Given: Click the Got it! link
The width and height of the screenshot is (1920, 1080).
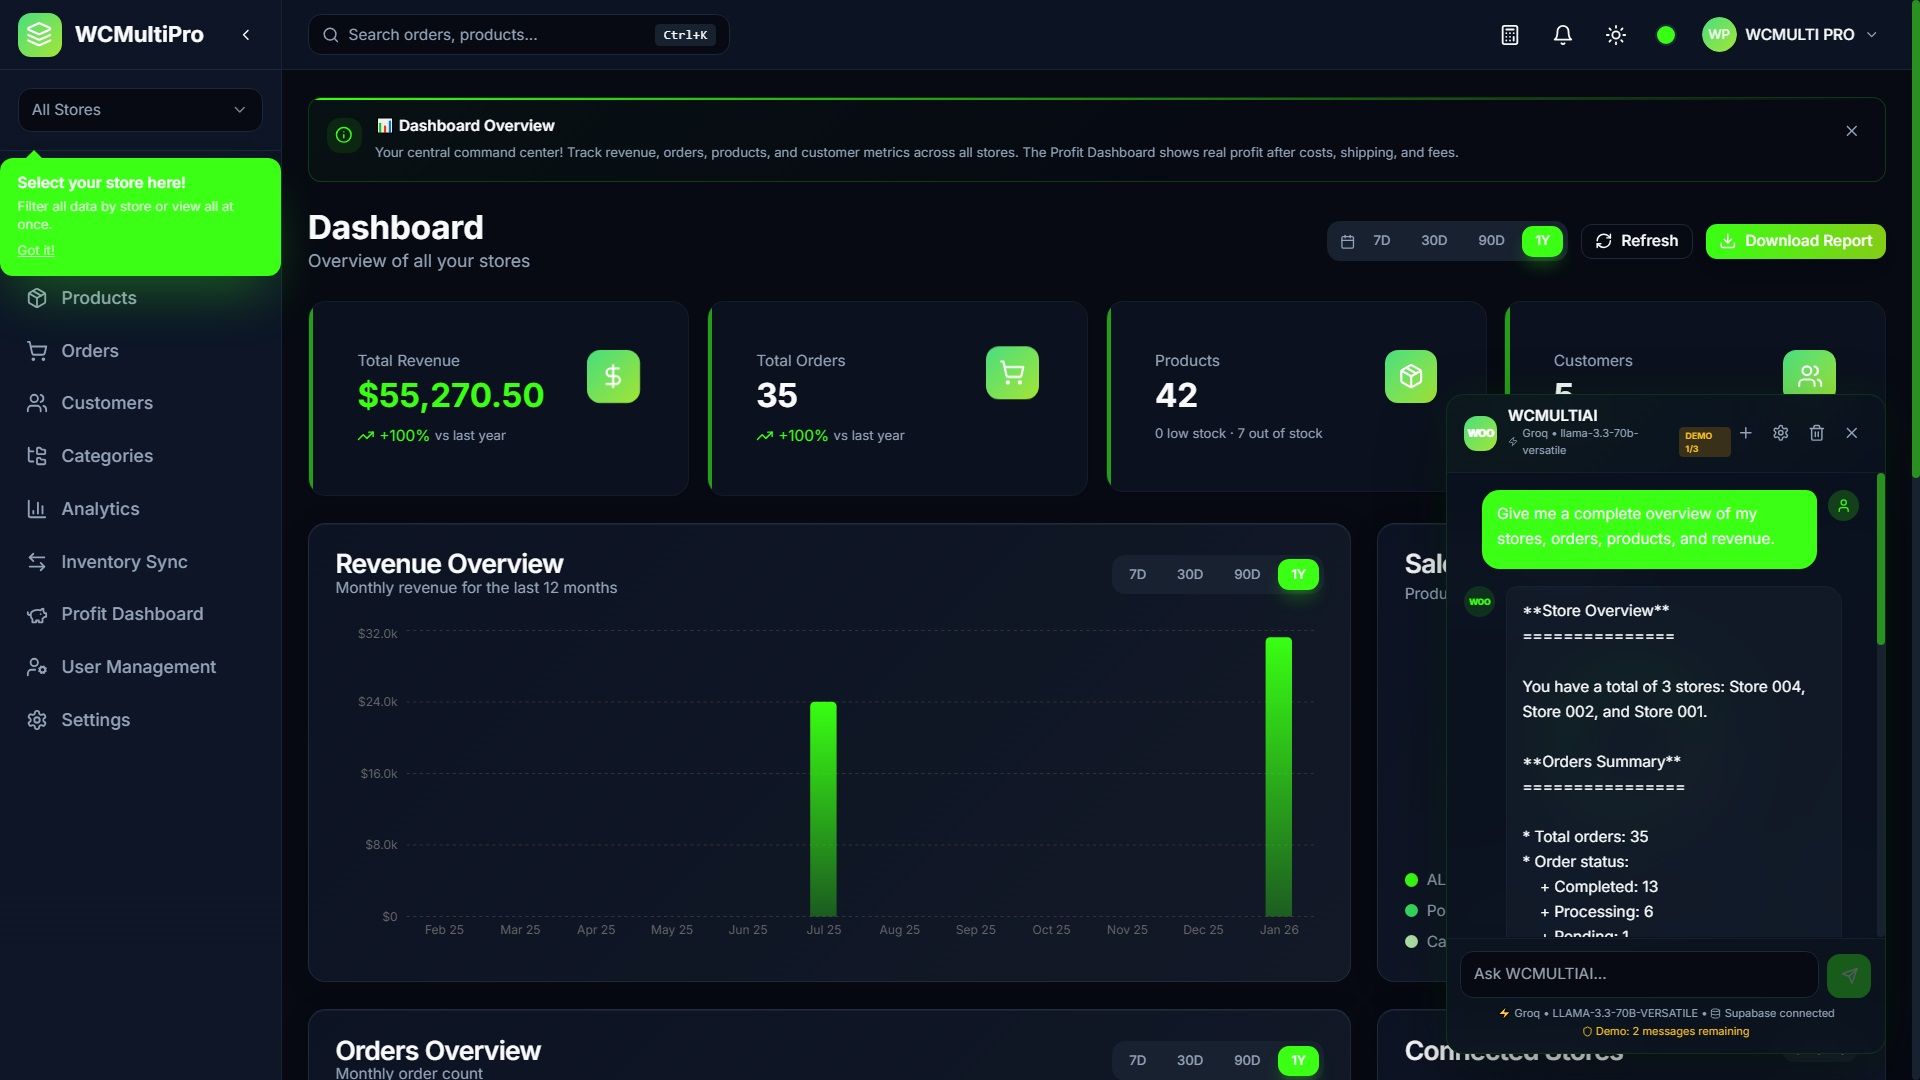Looking at the screenshot, I should pyautogui.click(x=36, y=250).
